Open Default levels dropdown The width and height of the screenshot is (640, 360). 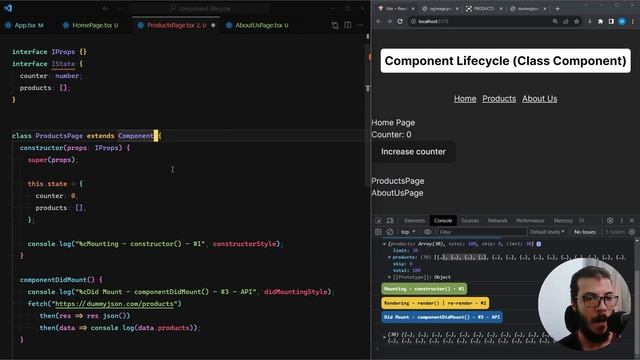[547, 232]
